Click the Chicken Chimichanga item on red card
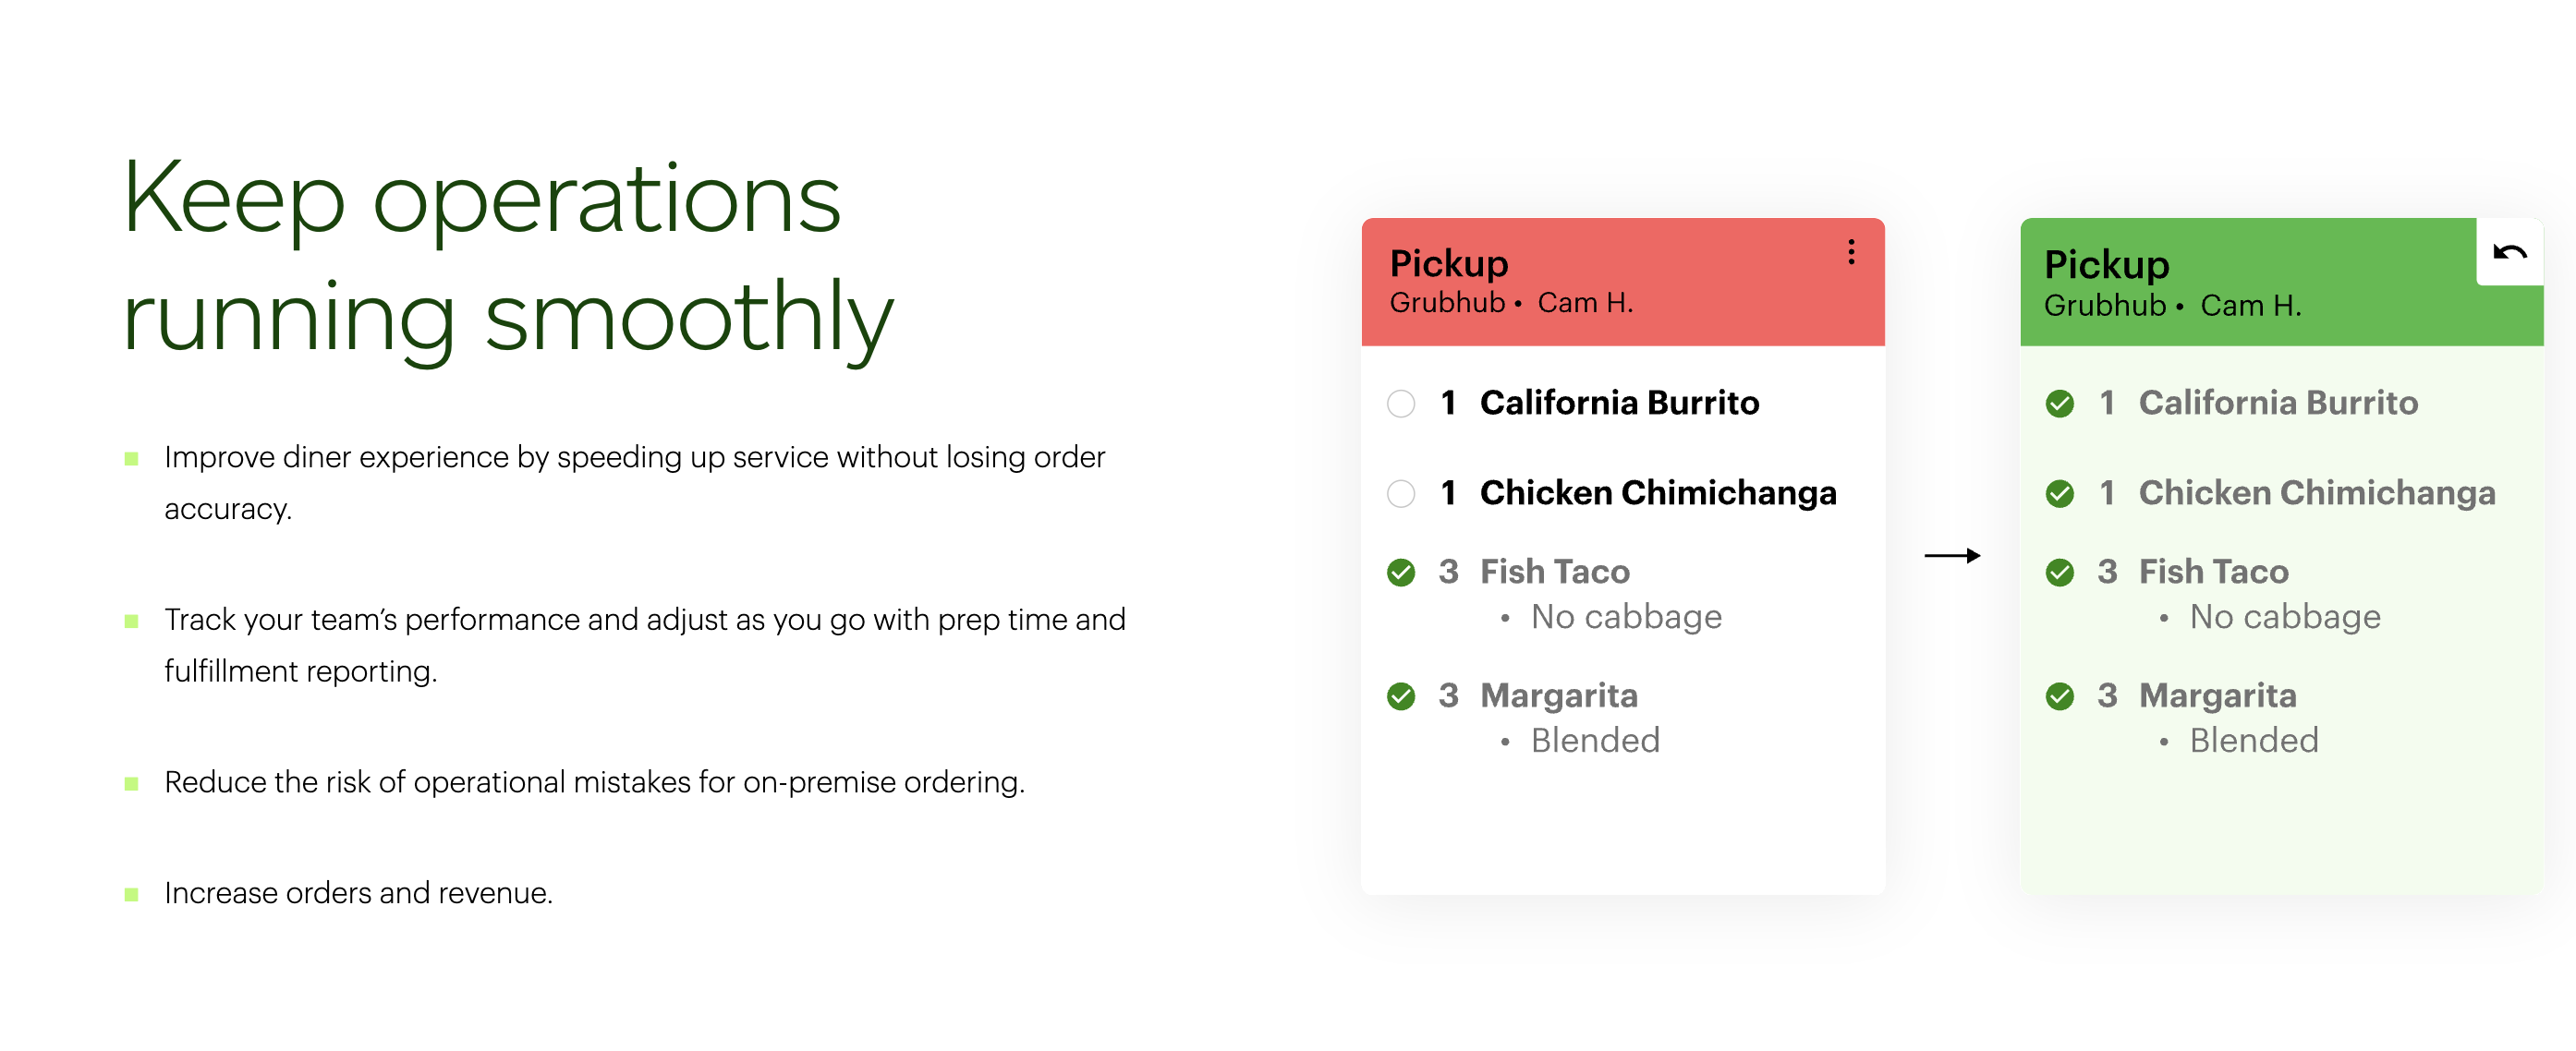 (1658, 493)
